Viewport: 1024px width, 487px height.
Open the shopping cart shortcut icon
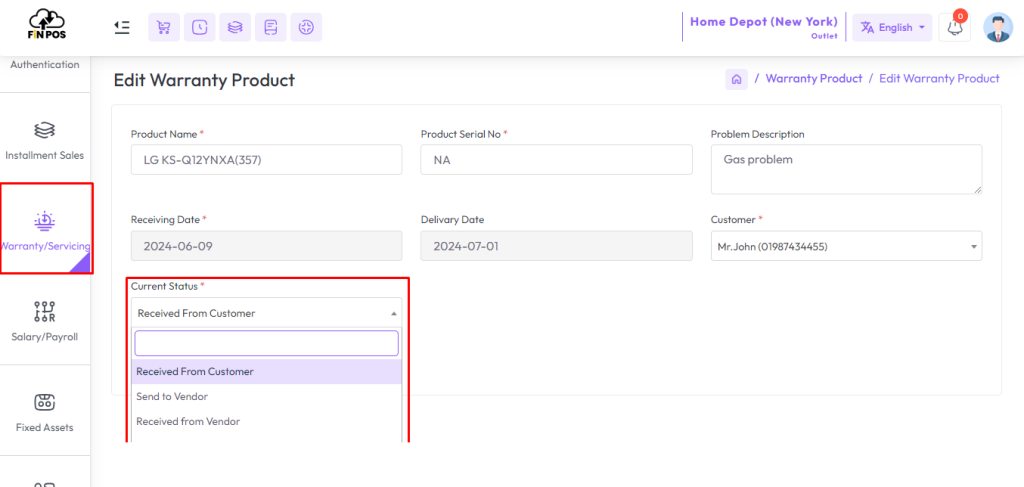[164, 27]
